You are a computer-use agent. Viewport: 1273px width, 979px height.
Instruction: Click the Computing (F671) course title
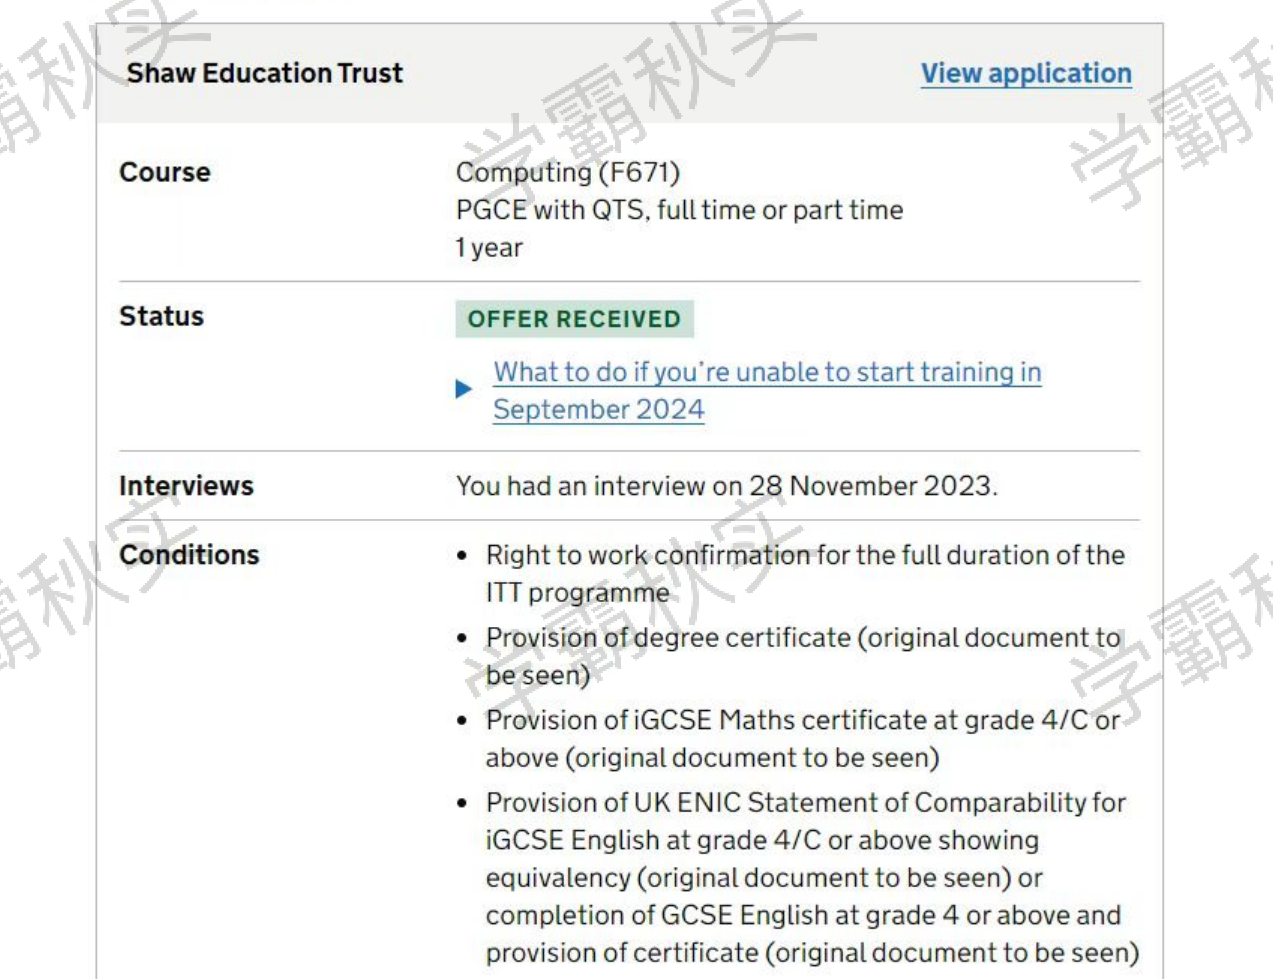coord(568,172)
